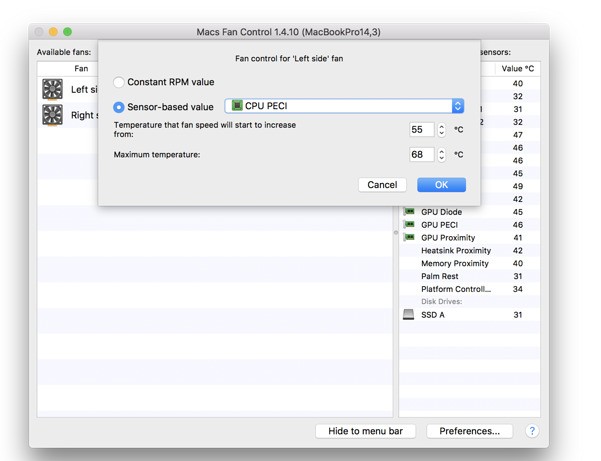This screenshot has width=601, height=461.
Task: Click the Platform Controller value 34
Action: [517, 289]
